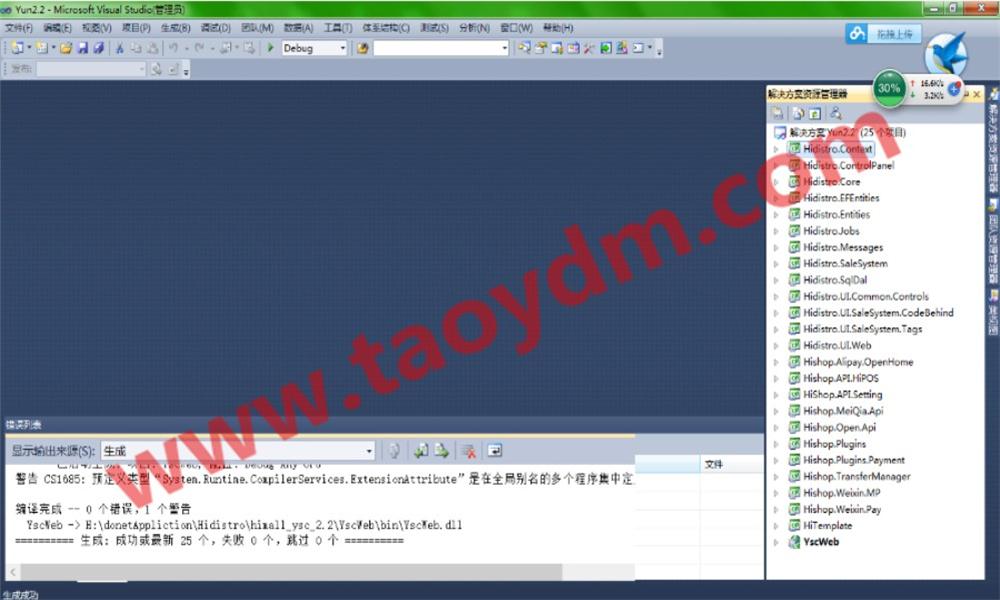Open the 调试(D) debug menu
This screenshot has height=600, width=1000.
[216, 28]
